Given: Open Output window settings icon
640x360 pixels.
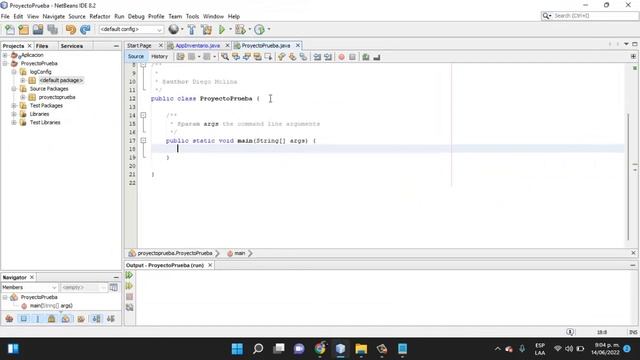Looking at the screenshot, I should 129,307.
